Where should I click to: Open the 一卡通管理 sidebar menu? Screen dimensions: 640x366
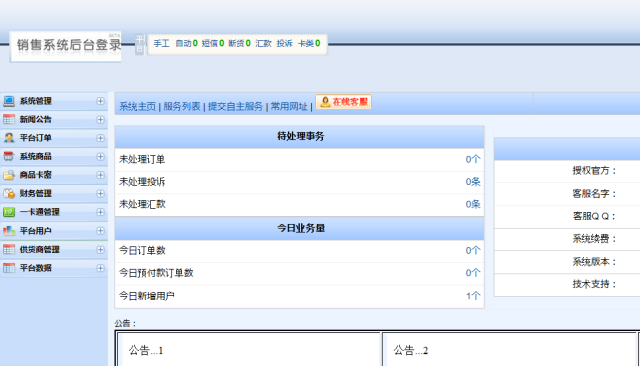coord(54,212)
